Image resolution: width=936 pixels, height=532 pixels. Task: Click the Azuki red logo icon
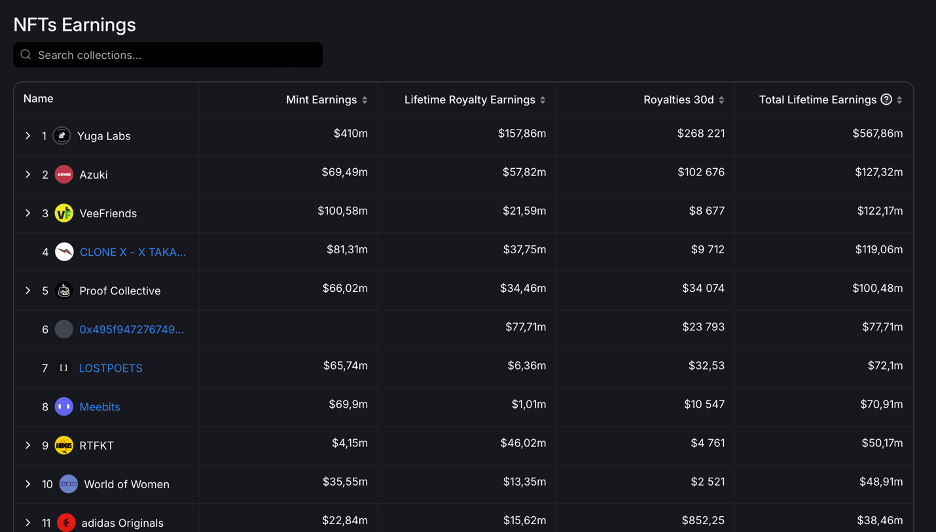pos(64,175)
